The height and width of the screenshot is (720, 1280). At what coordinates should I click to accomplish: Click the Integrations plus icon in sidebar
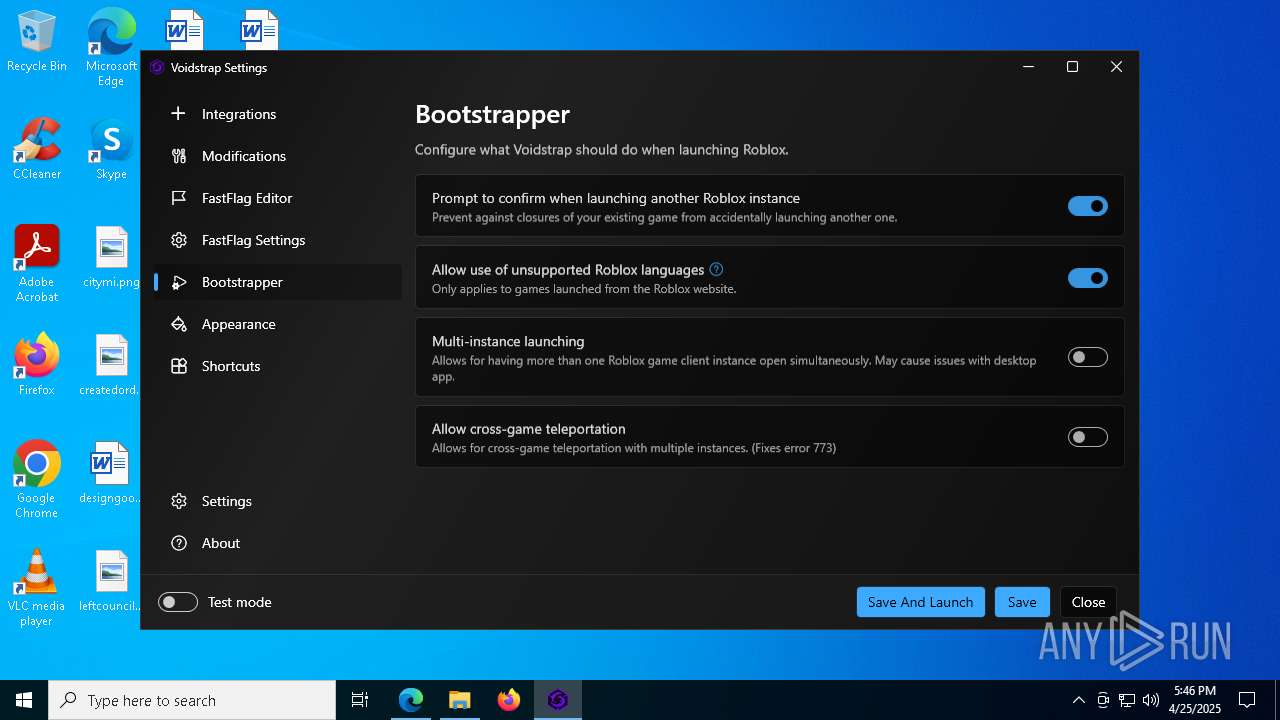point(179,114)
